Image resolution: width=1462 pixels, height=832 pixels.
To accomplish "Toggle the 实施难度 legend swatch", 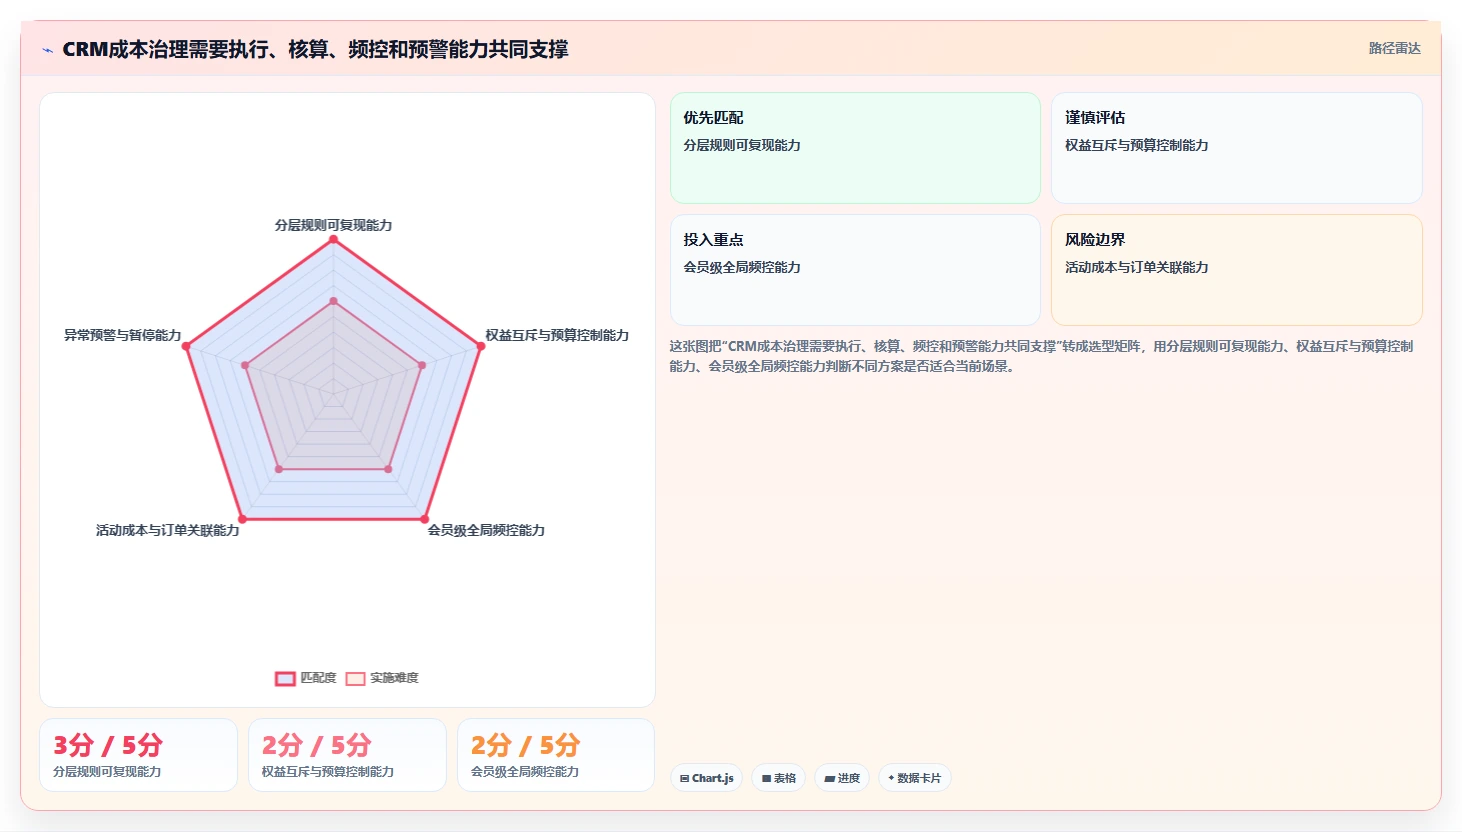I will (355, 678).
